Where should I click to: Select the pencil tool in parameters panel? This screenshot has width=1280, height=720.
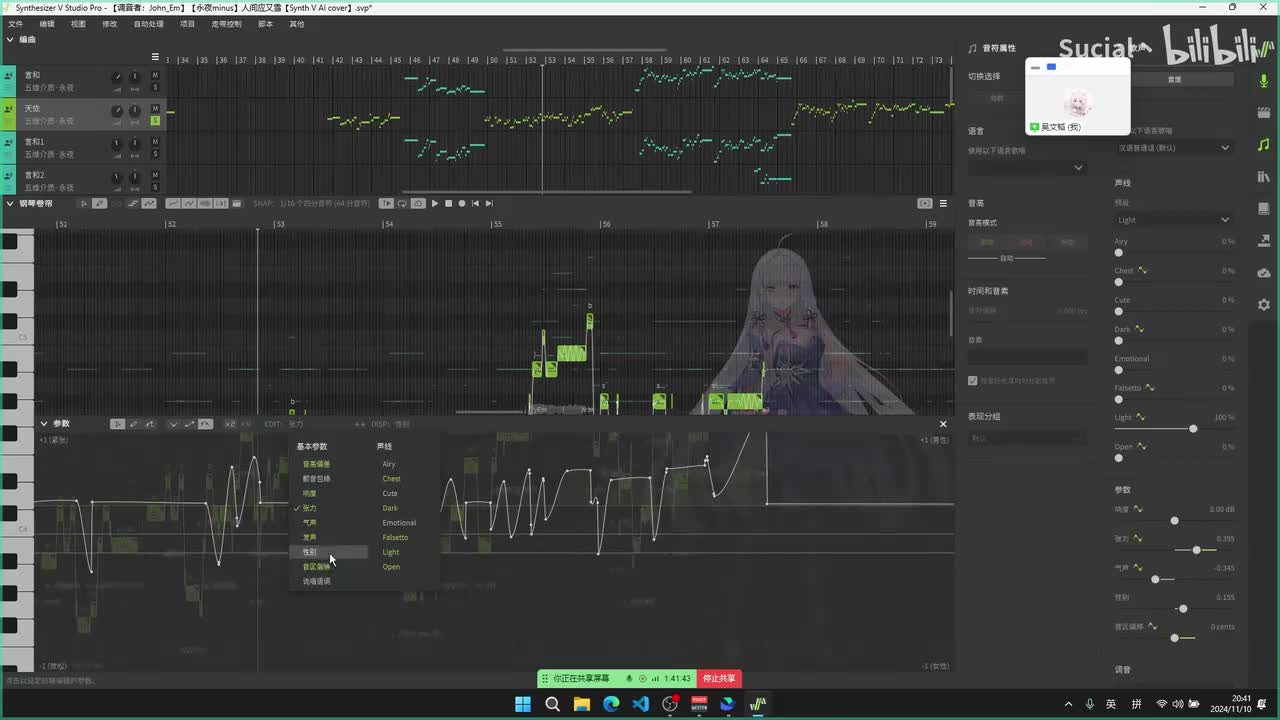[x=134, y=424]
